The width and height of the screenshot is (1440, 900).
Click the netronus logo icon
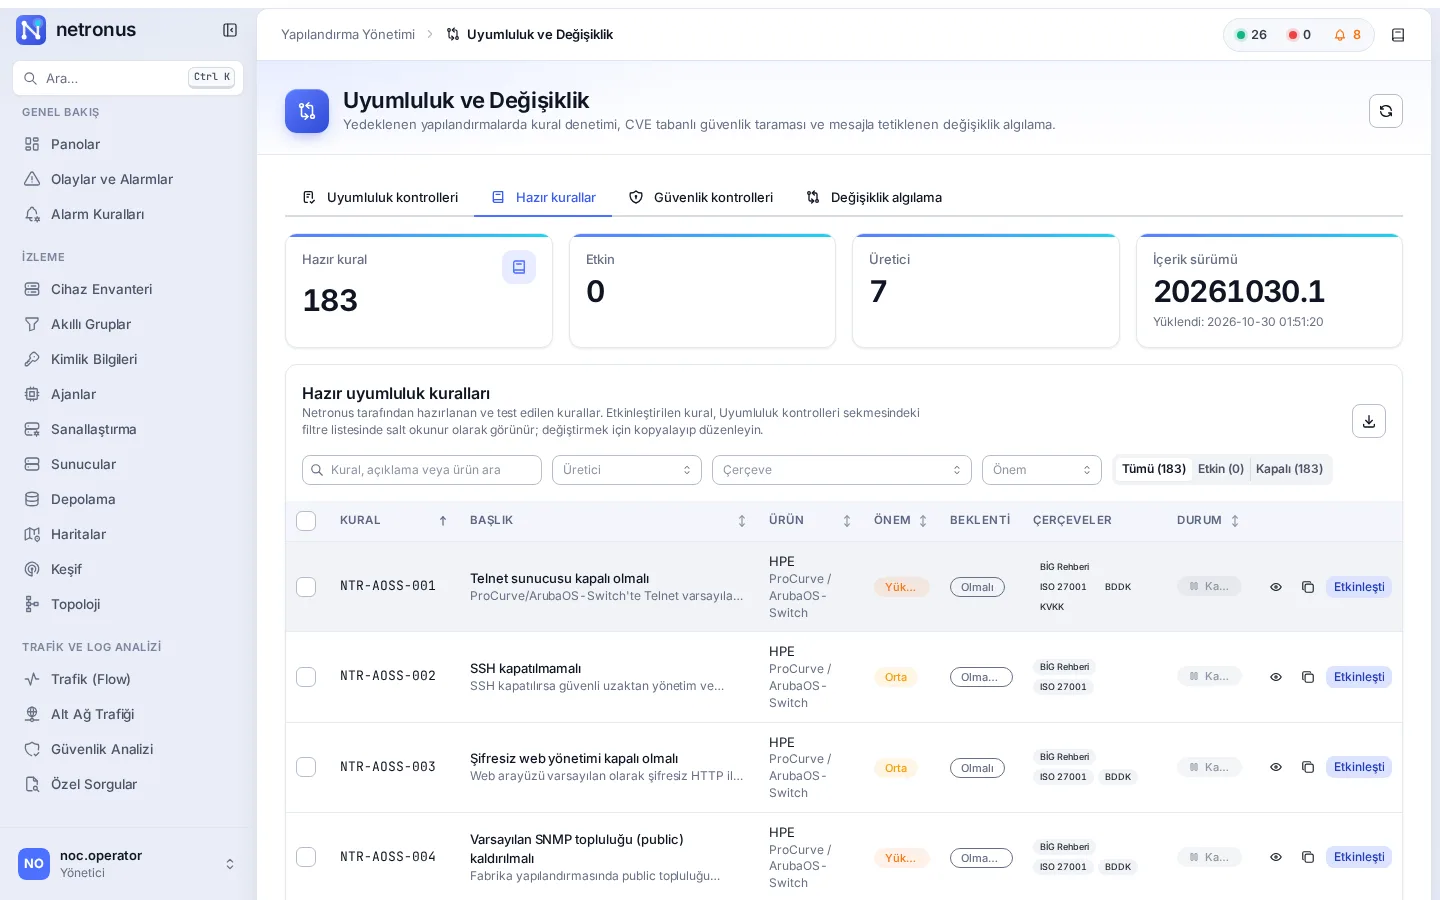click(32, 30)
